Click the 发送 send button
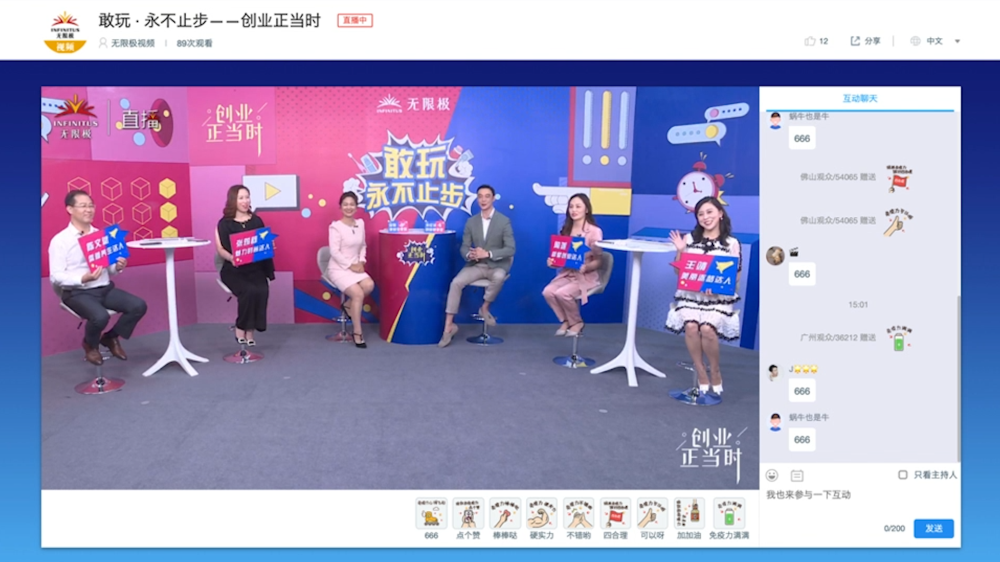1000x562 pixels. click(x=934, y=528)
